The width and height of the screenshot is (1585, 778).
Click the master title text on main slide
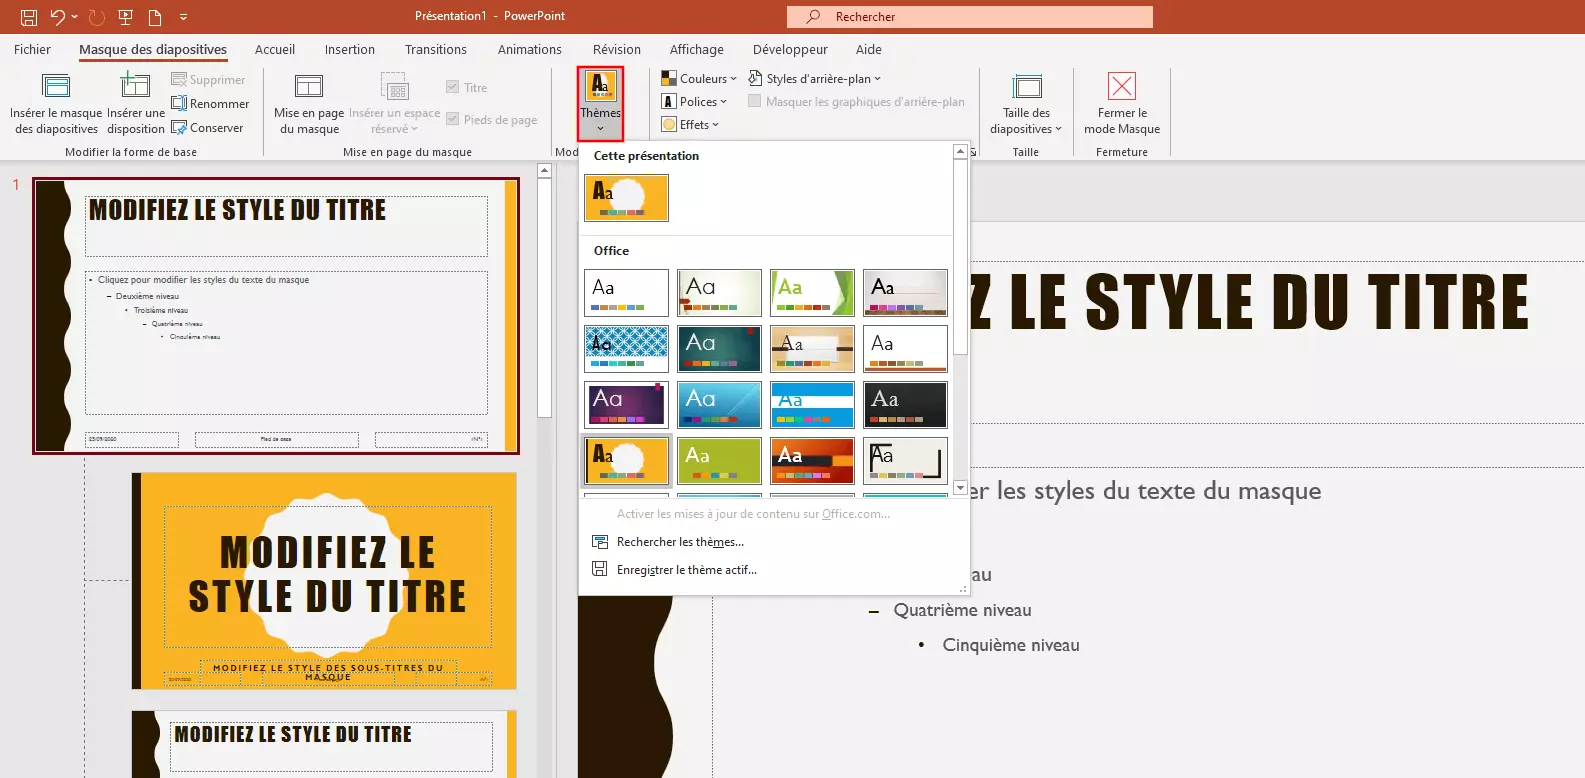pyautogui.click(x=1250, y=302)
